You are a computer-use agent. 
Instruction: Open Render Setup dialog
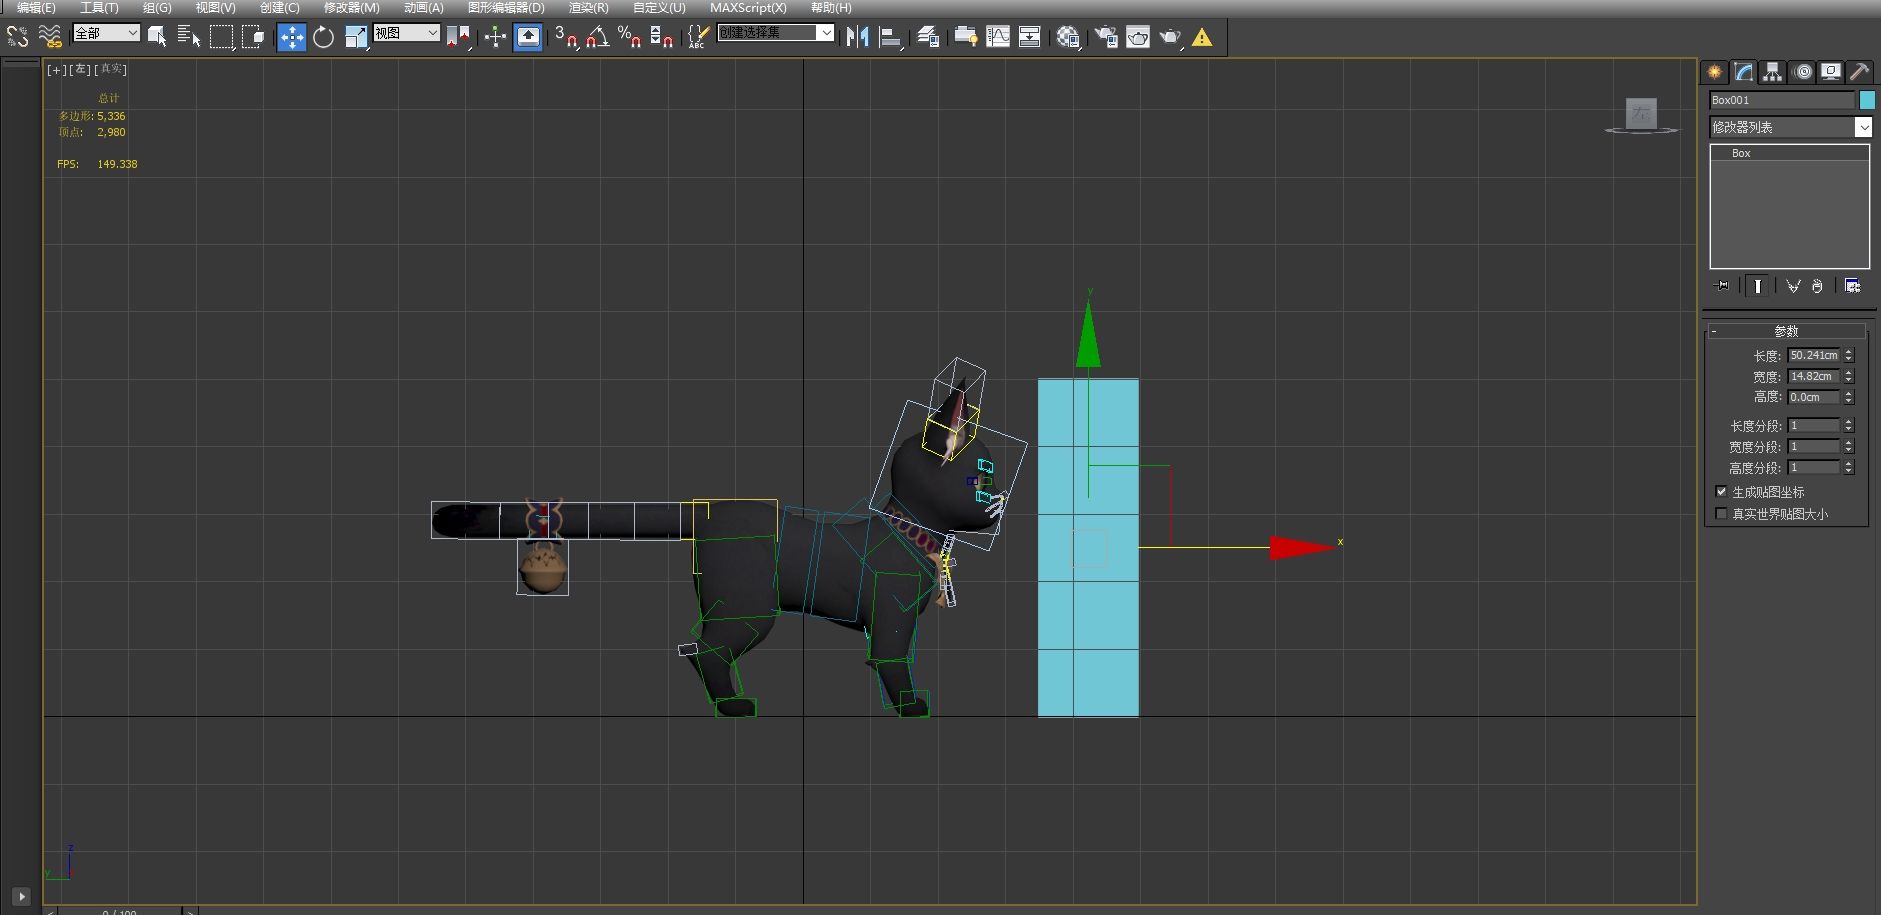point(1106,37)
